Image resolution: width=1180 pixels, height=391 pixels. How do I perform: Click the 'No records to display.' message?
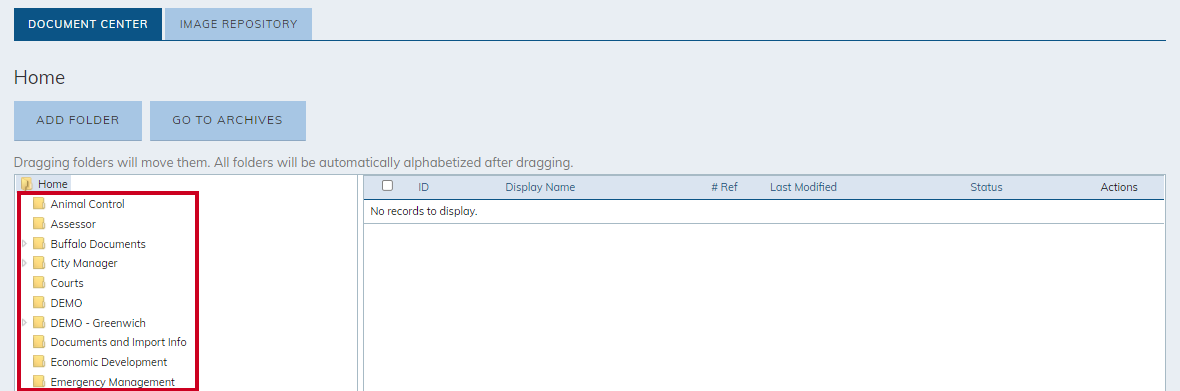(x=424, y=211)
